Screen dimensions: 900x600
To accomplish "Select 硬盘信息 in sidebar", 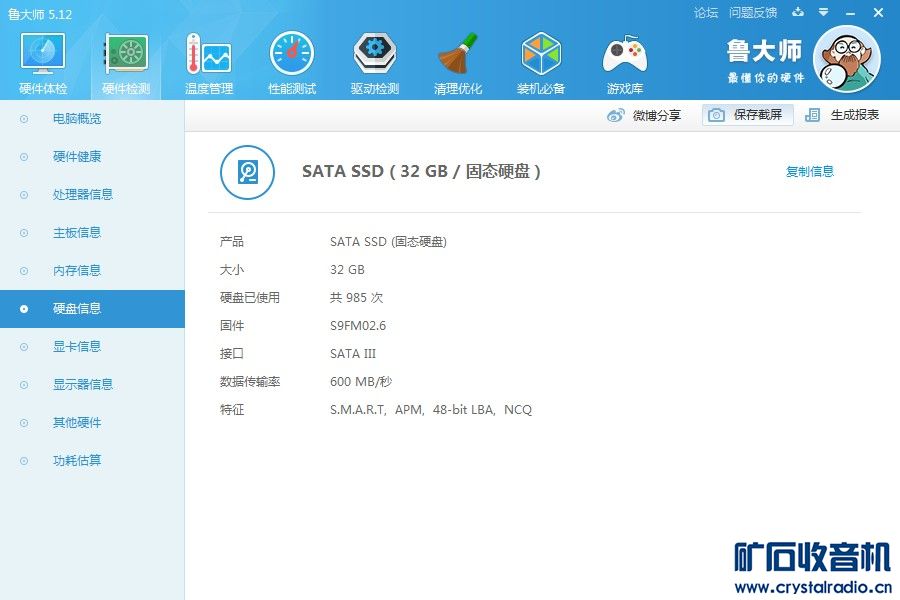I will [x=92, y=309].
